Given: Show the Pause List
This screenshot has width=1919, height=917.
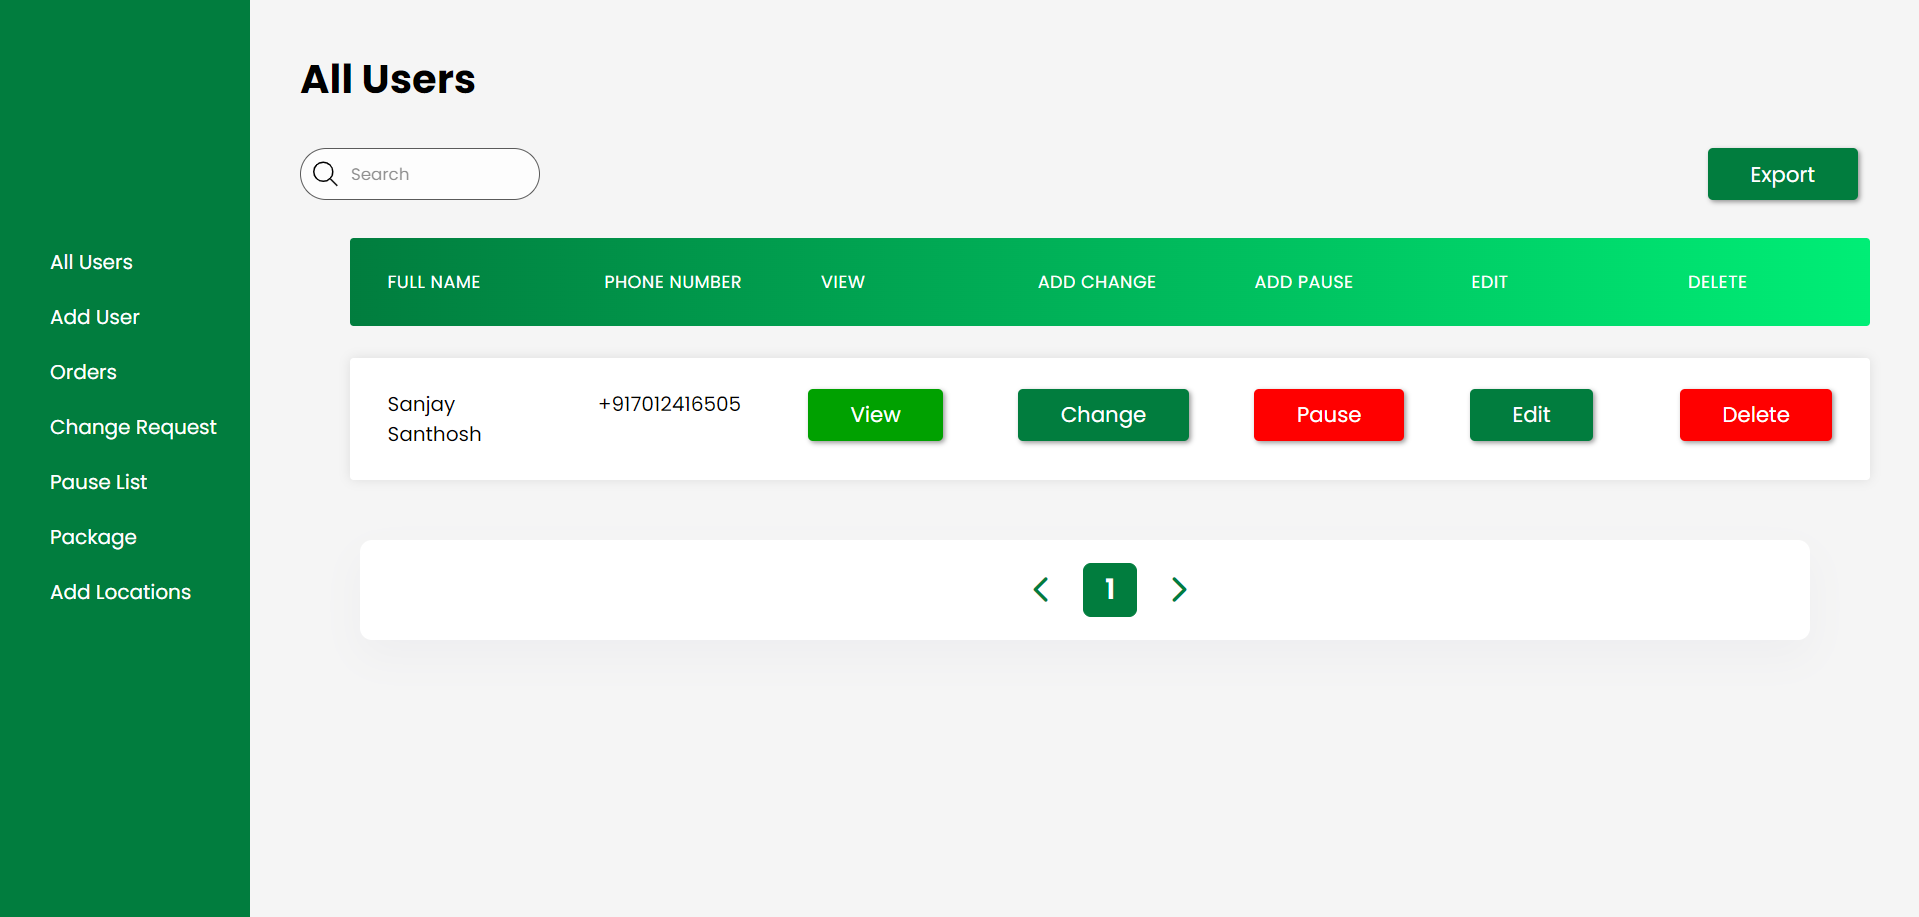Looking at the screenshot, I should 98,482.
